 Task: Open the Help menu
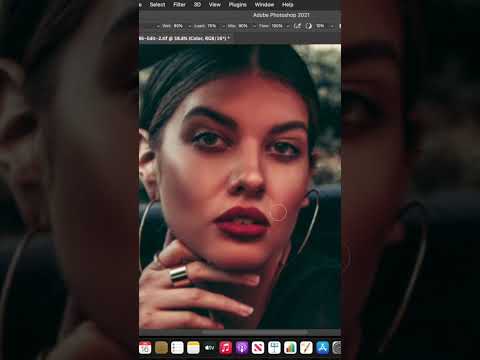288,5
